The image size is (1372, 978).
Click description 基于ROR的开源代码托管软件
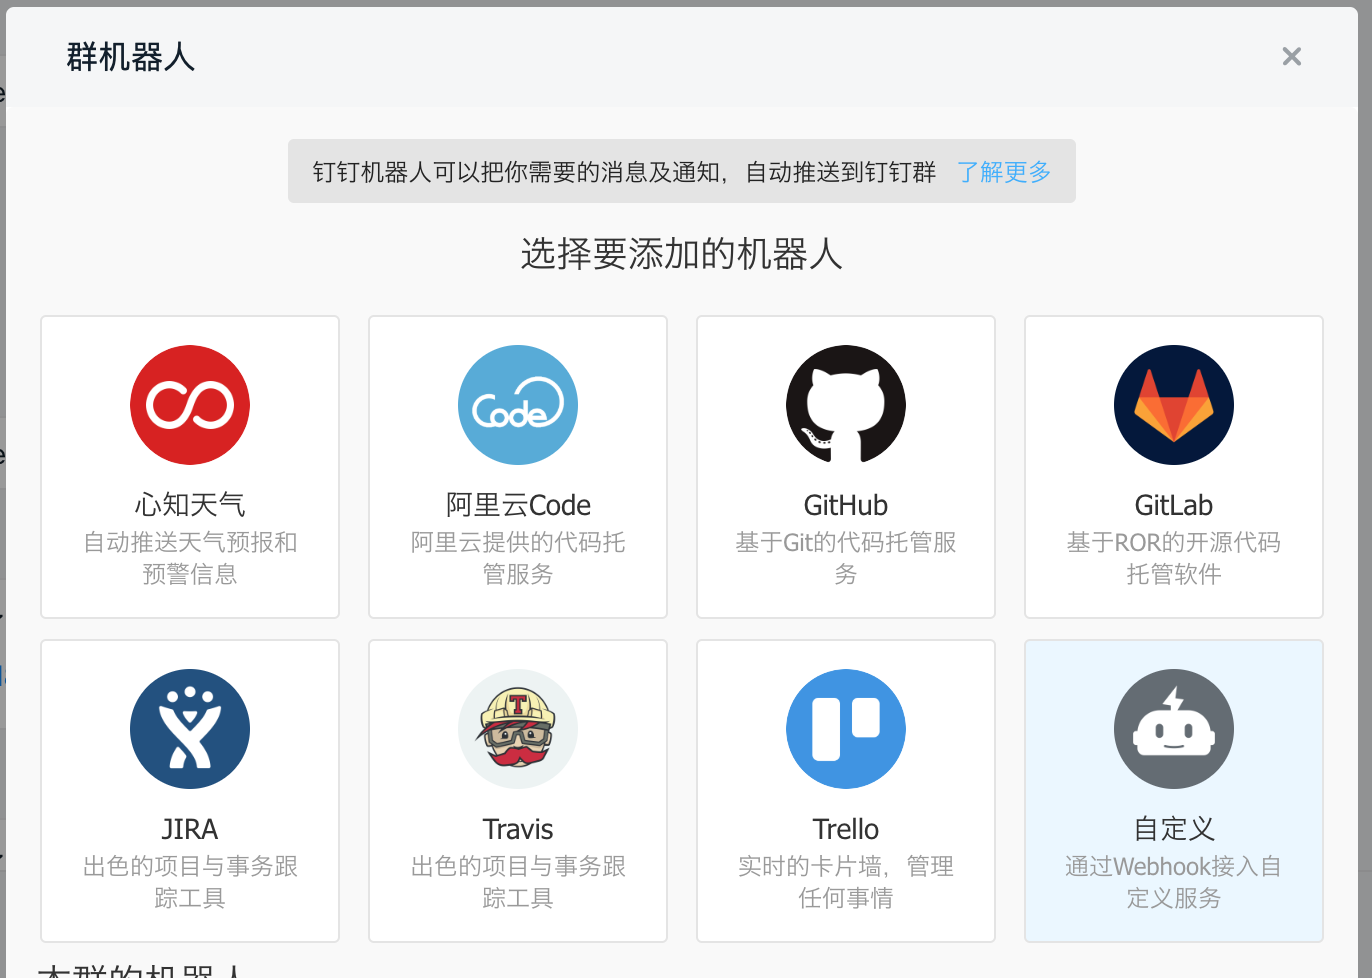[x=1174, y=558]
